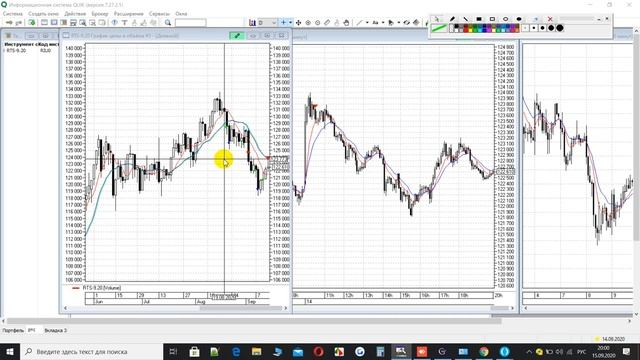Click the eraser toolbar icon
The image size is (640, 360).
pyautogui.click(x=407, y=22)
